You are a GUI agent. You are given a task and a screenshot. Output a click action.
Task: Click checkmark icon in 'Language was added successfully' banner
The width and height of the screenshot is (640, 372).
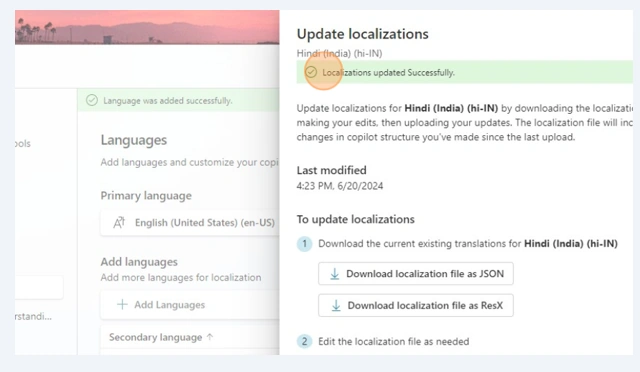[92, 100]
